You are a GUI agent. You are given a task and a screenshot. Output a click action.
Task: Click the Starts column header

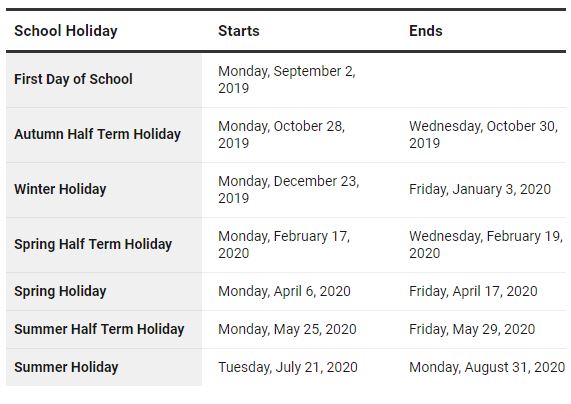click(239, 31)
